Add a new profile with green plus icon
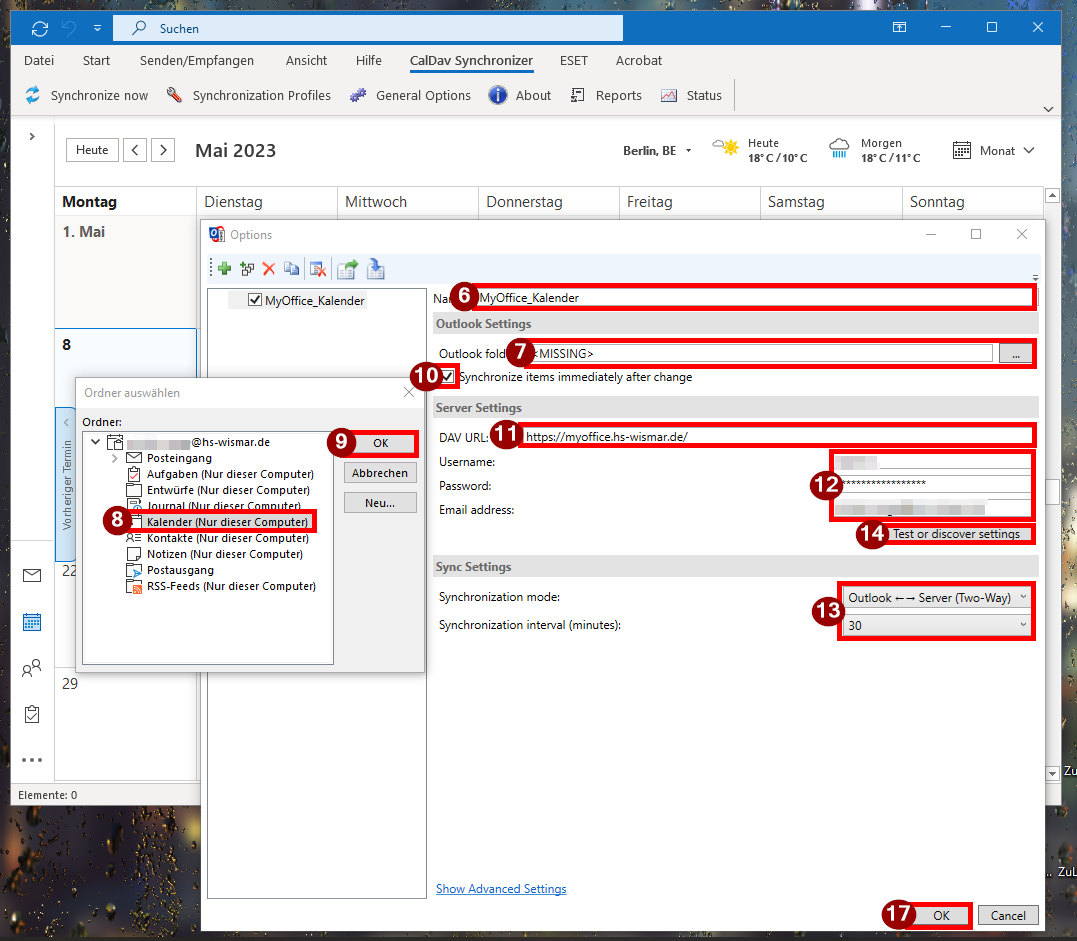This screenshot has width=1077, height=941. click(224, 269)
